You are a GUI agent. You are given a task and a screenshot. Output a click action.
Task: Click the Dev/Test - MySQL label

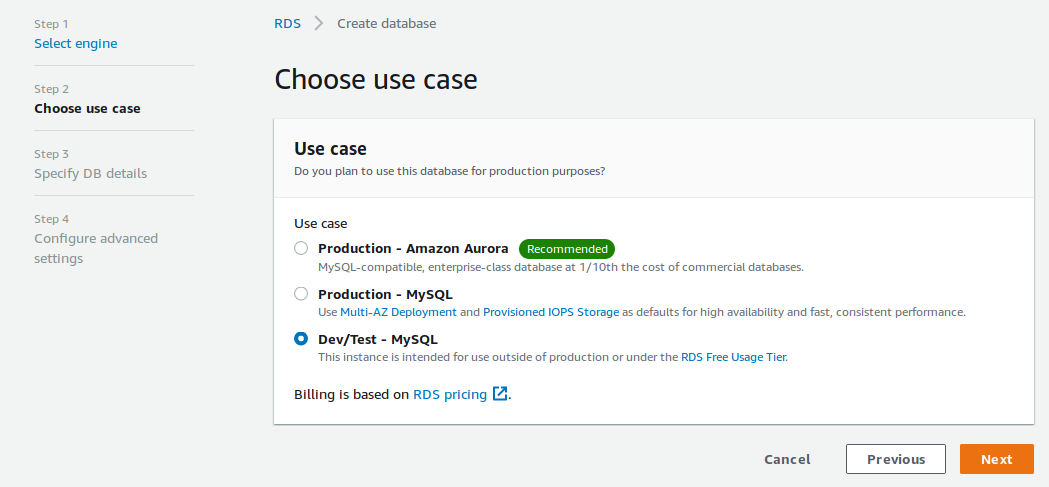378,339
